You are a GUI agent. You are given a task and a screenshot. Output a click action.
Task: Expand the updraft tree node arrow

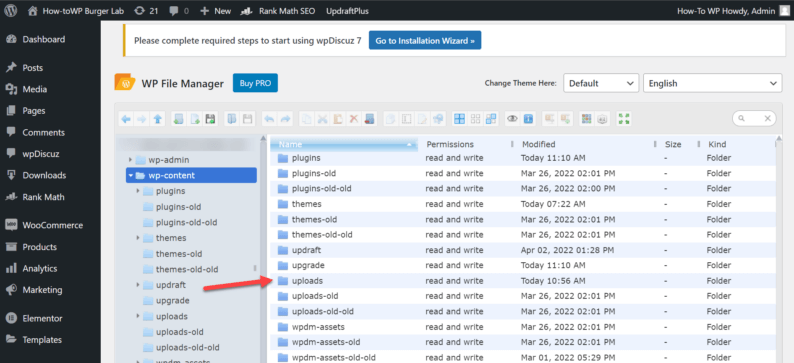click(x=138, y=285)
